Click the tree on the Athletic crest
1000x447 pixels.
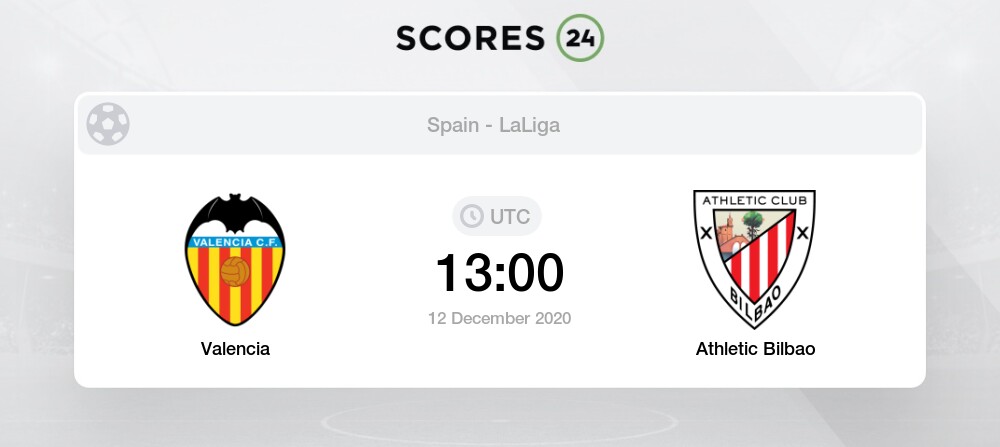pos(753,224)
